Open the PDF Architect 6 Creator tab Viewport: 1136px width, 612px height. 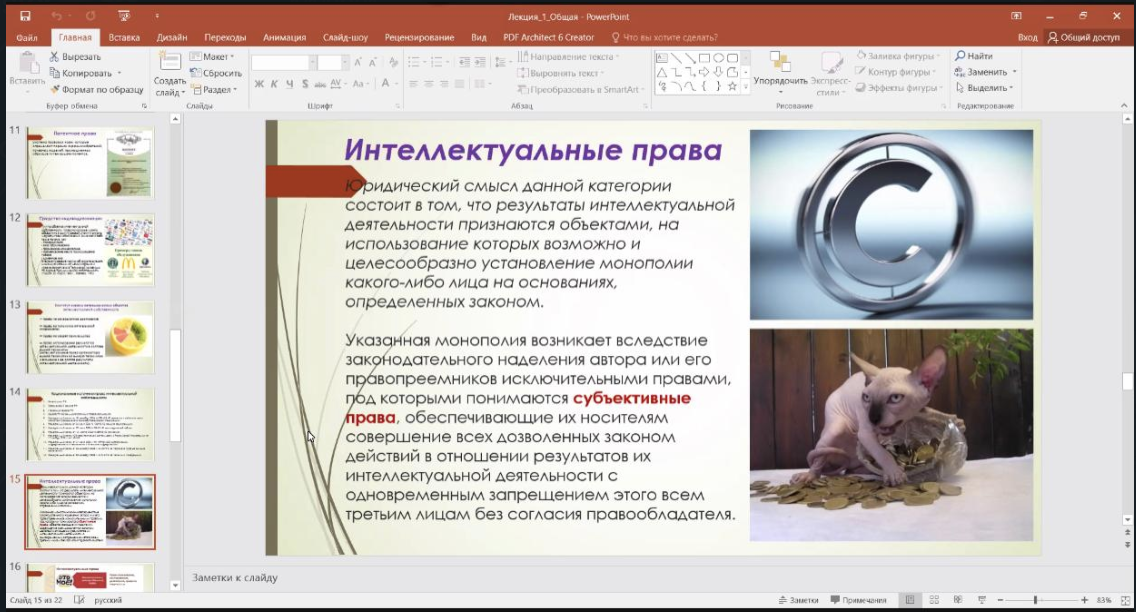[548, 37]
